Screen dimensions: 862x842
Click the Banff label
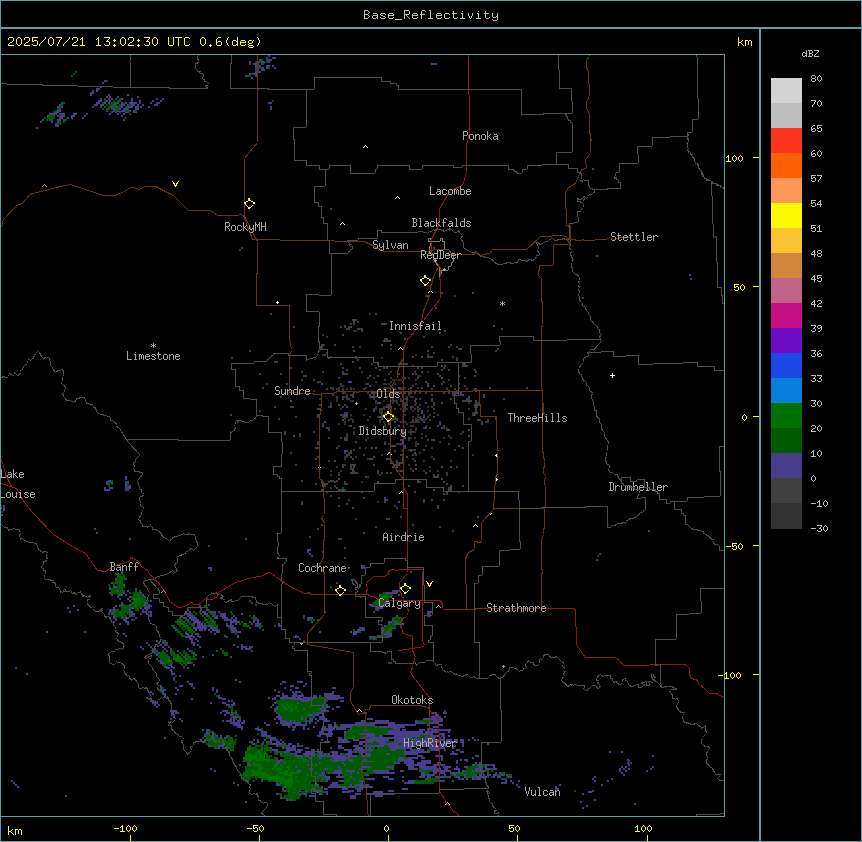click(x=124, y=567)
